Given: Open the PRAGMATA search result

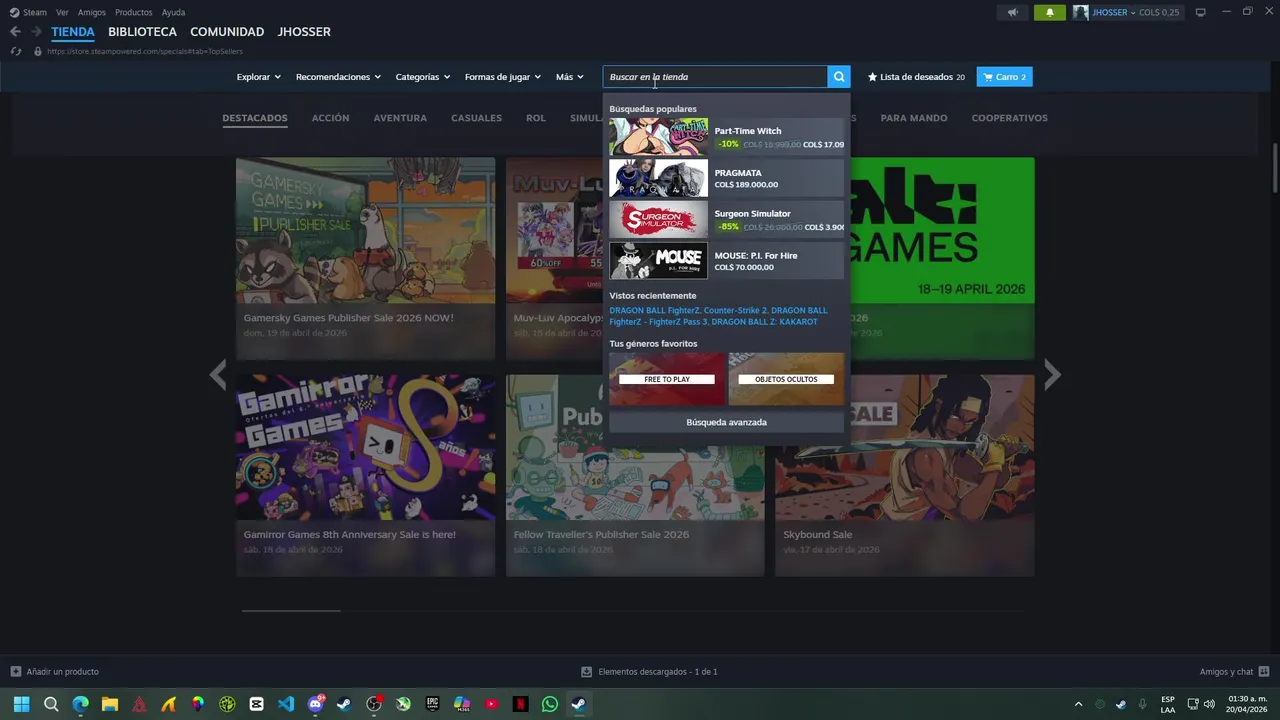Looking at the screenshot, I should pos(726,178).
